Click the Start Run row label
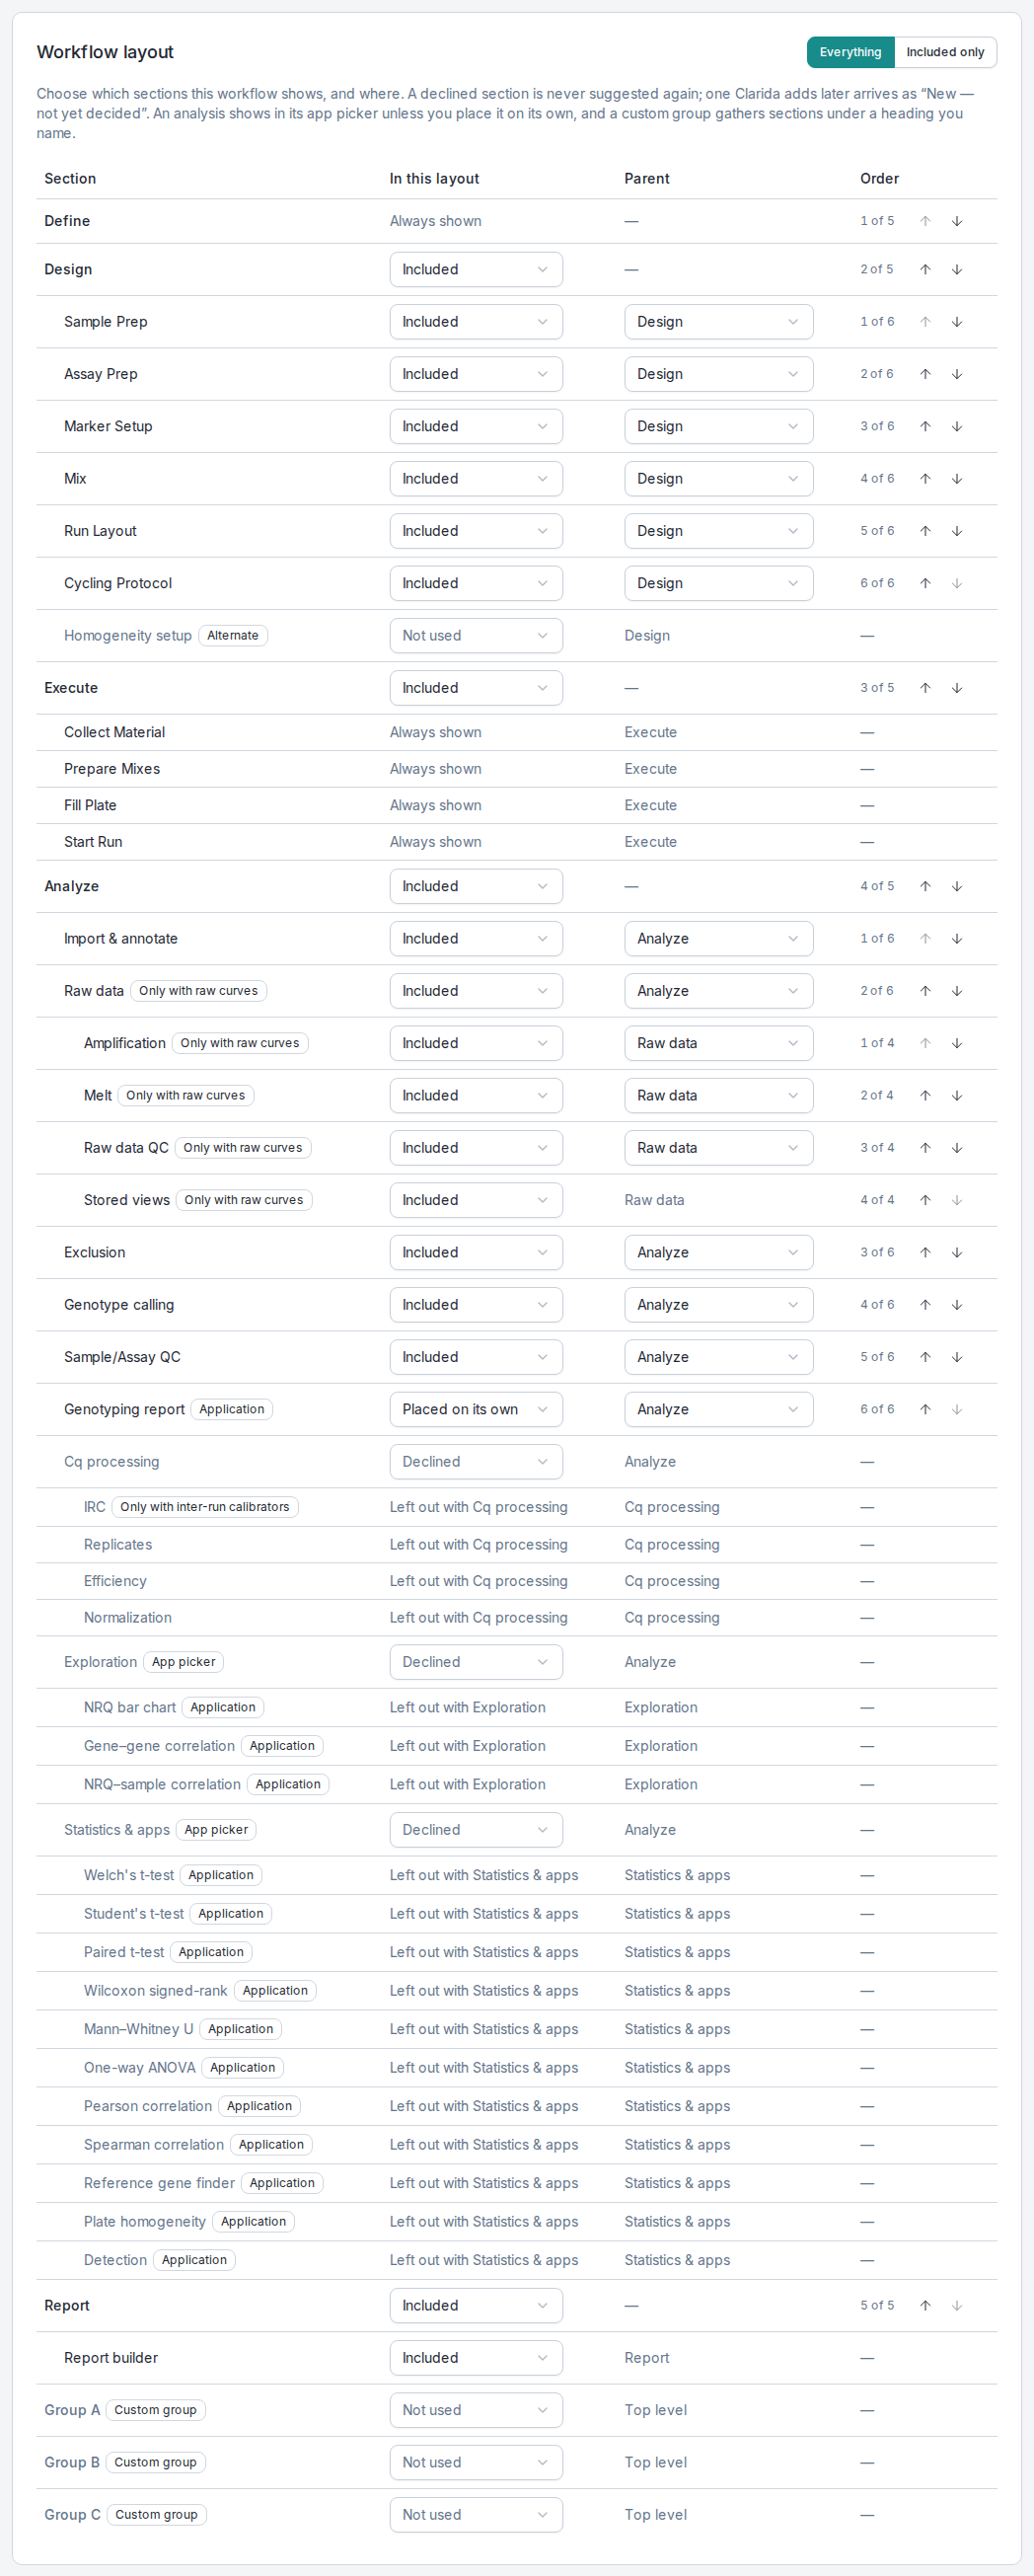1034x2576 pixels. pos(93,842)
